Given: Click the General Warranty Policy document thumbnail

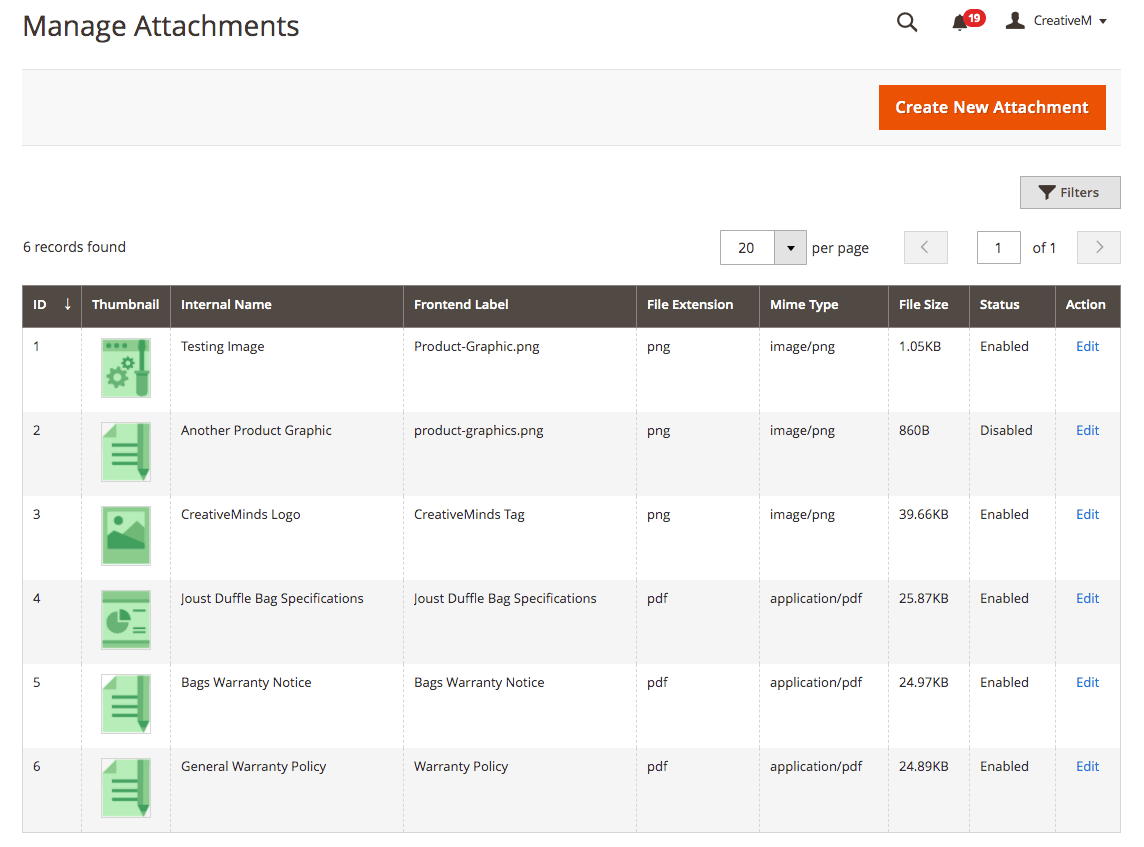Looking at the screenshot, I should 126,788.
